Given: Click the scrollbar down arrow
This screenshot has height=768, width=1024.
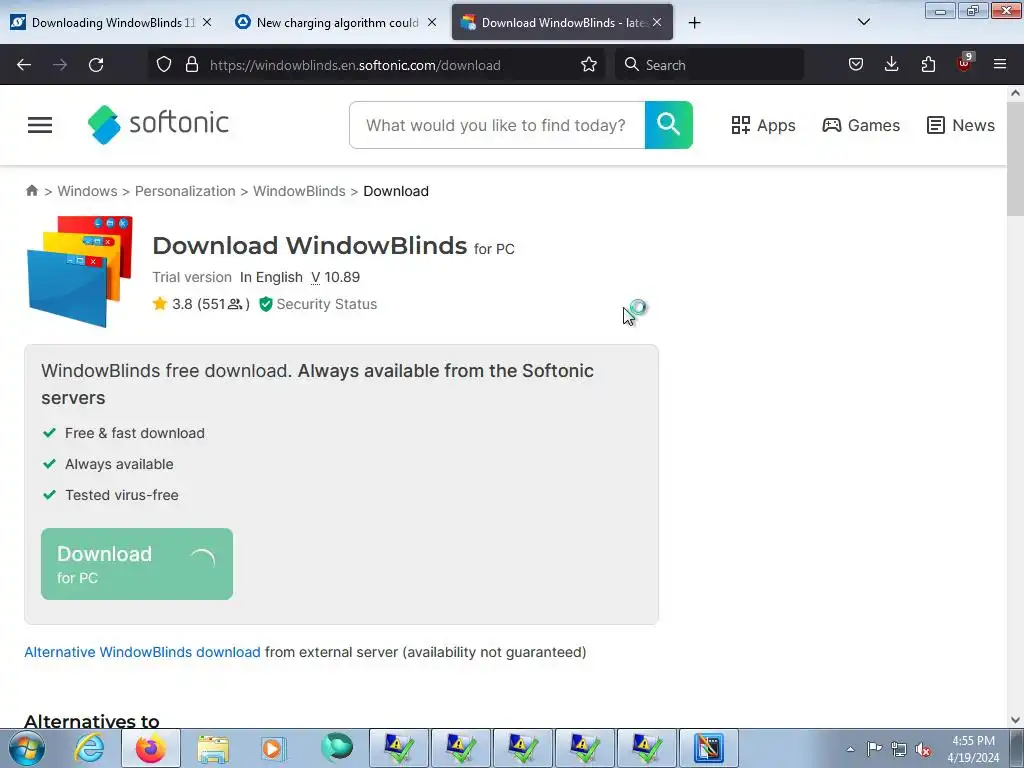Looking at the screenshot, I should pos(1015,720).
